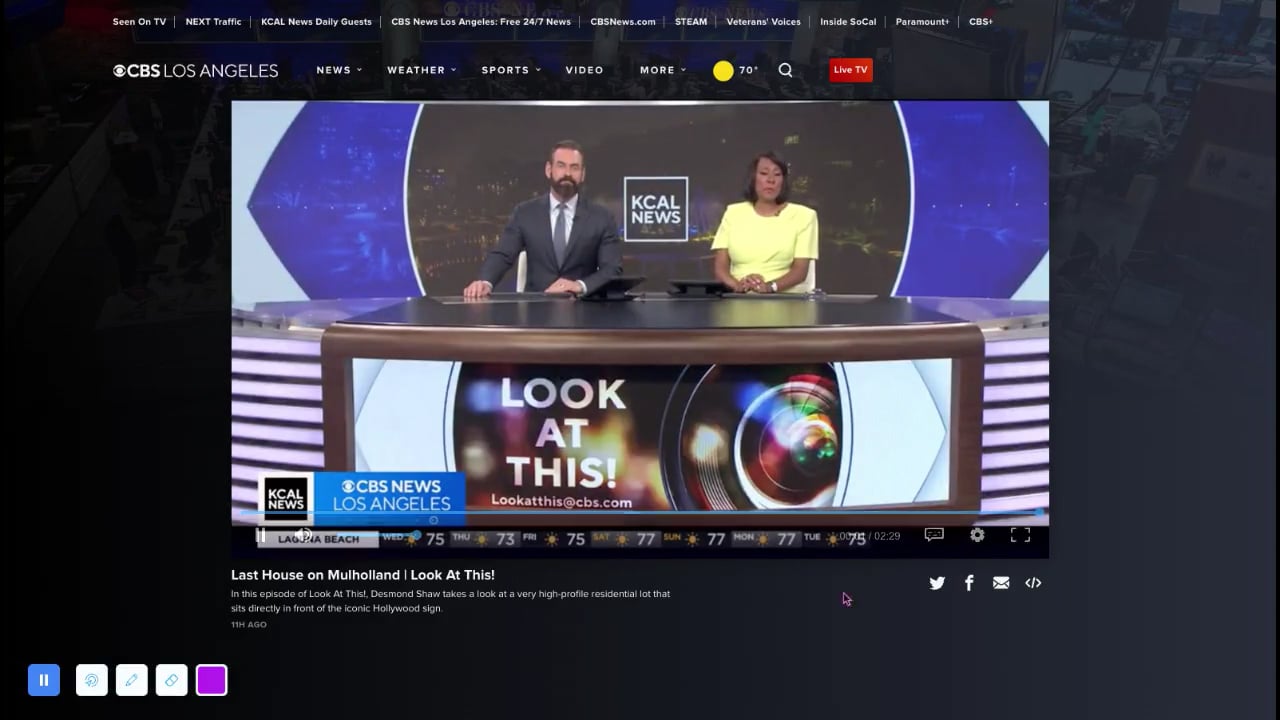The image size is (1280, 720).
Task: Click the 70° temperature reading
Action: tap(748, 70)
